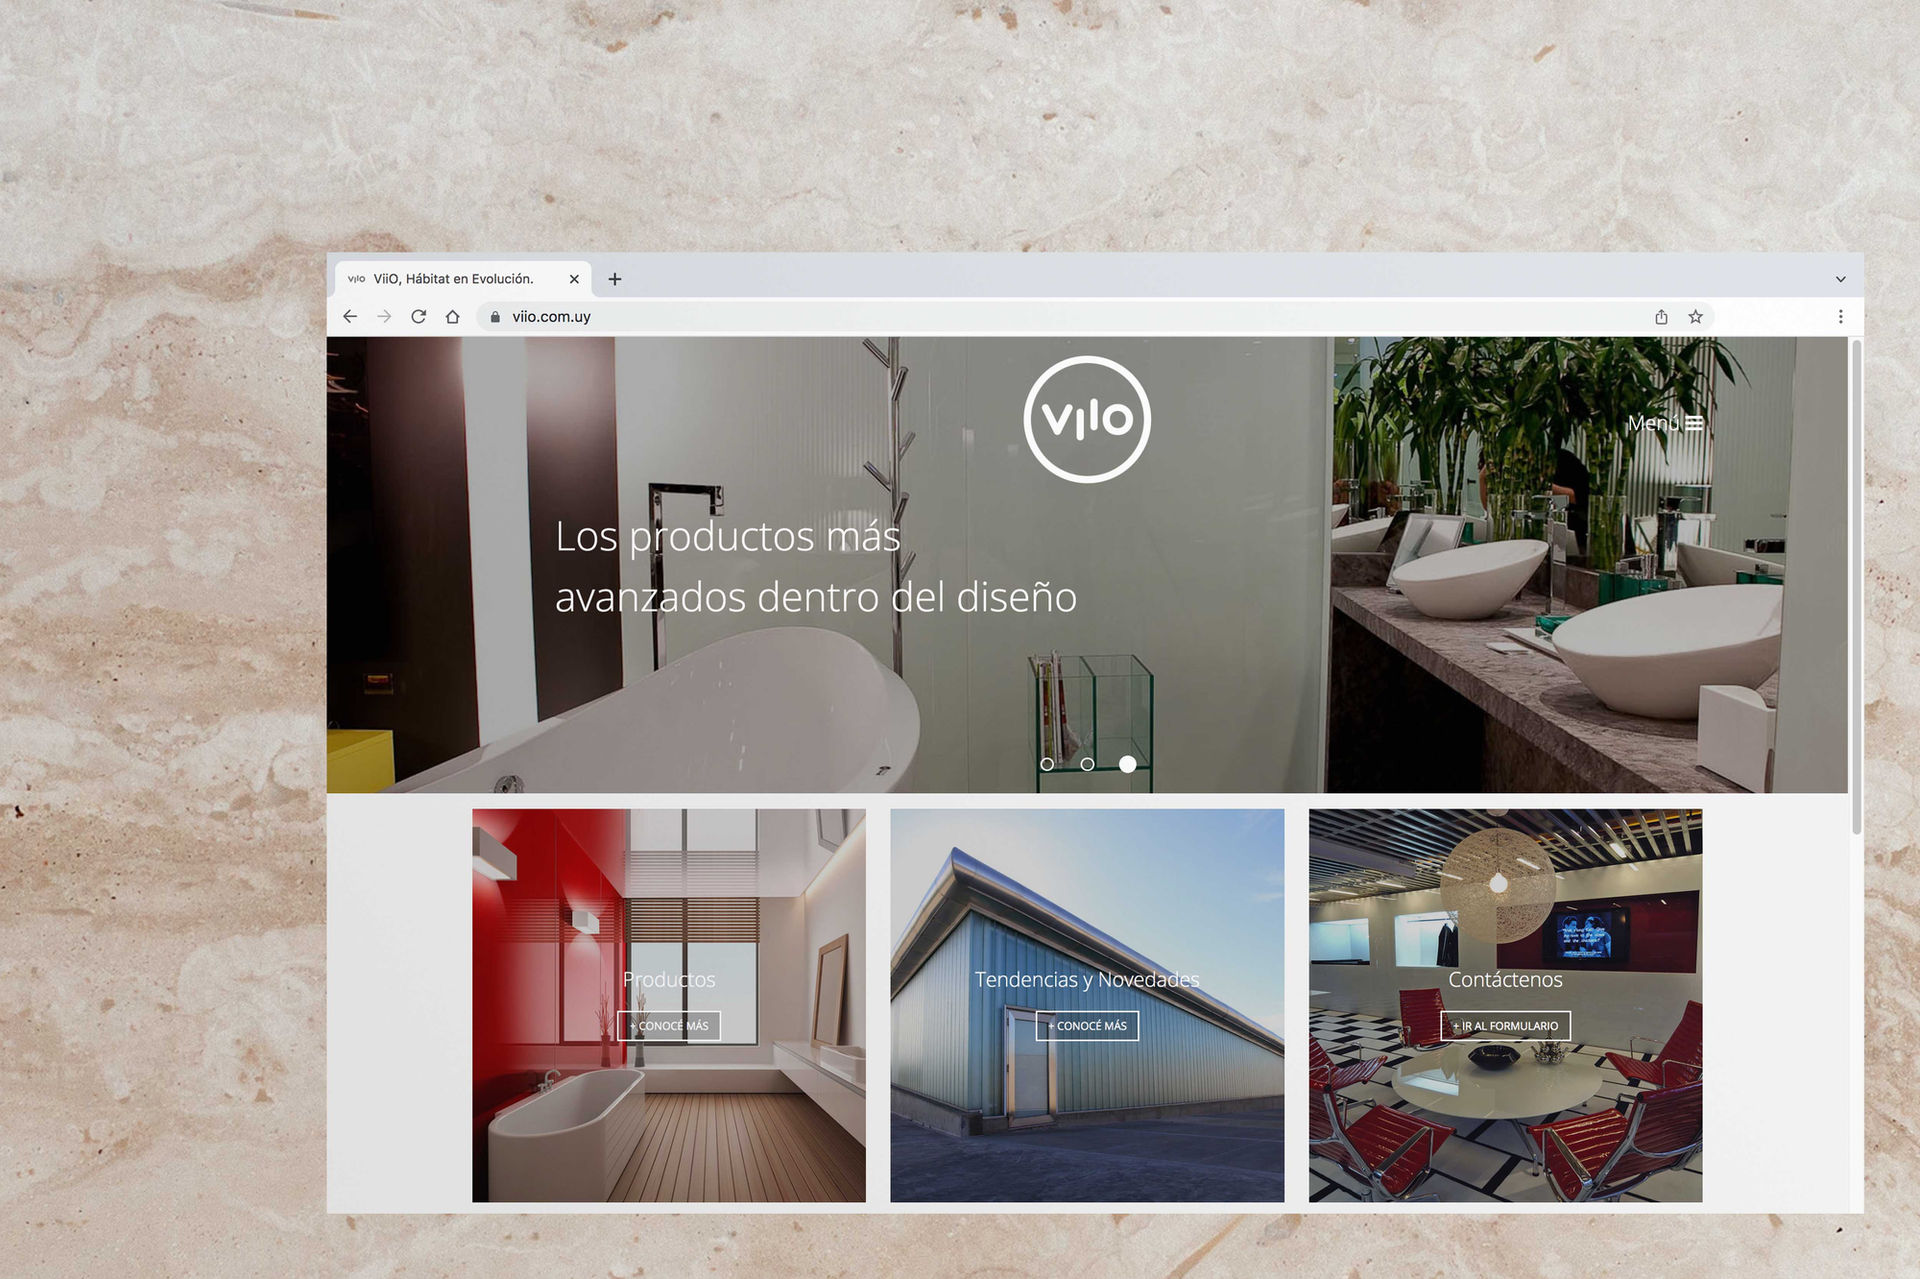The height and width of the screenshot is (1279, 1920).
Task: Click the padlock site security icon
Action: (x=495, y=317)
